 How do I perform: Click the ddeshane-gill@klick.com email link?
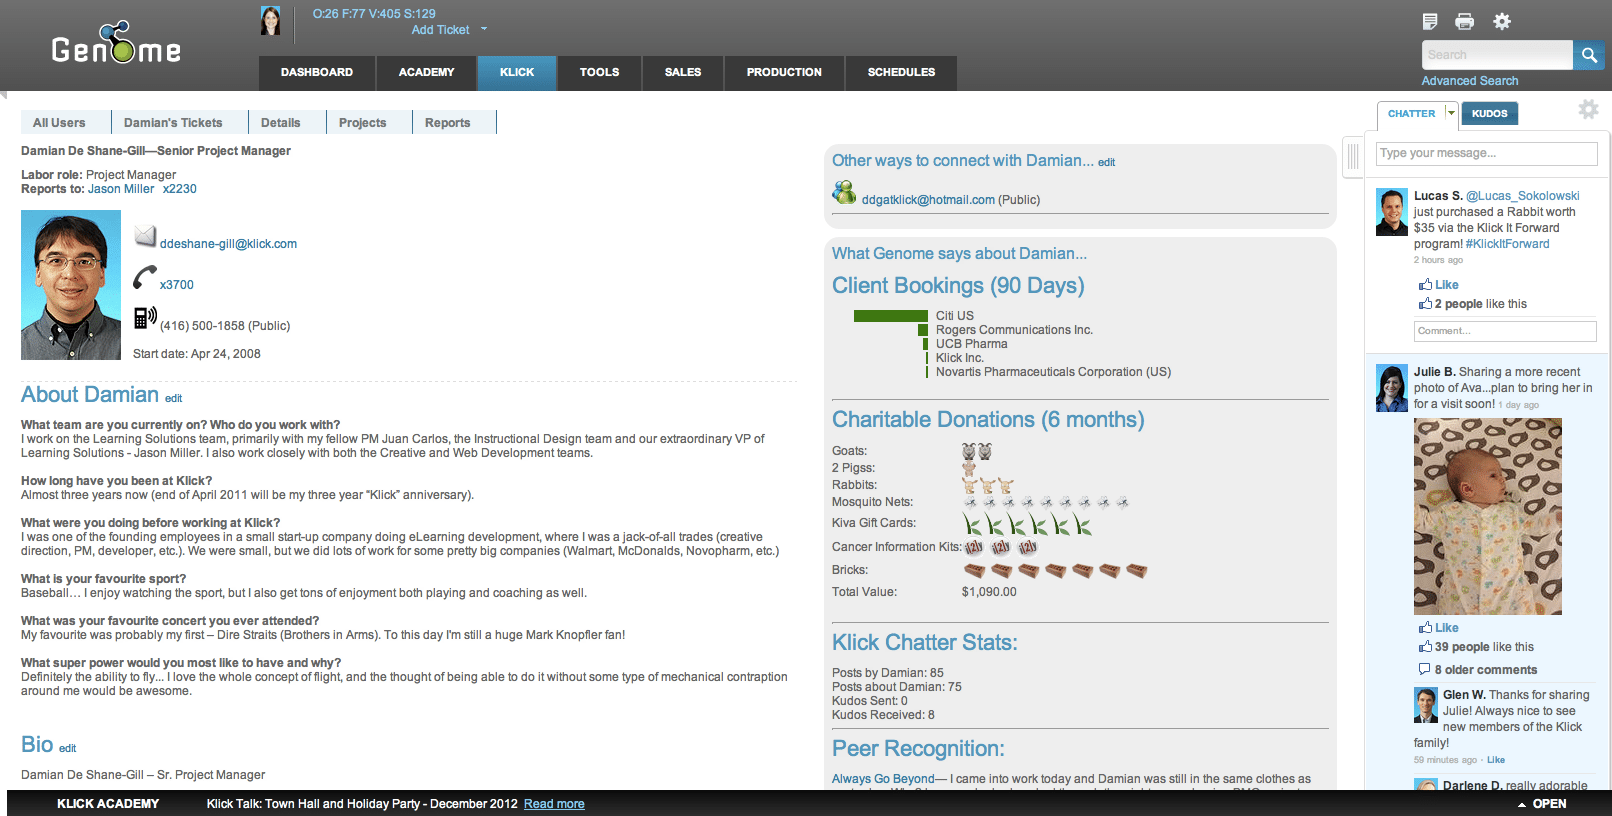228,244
